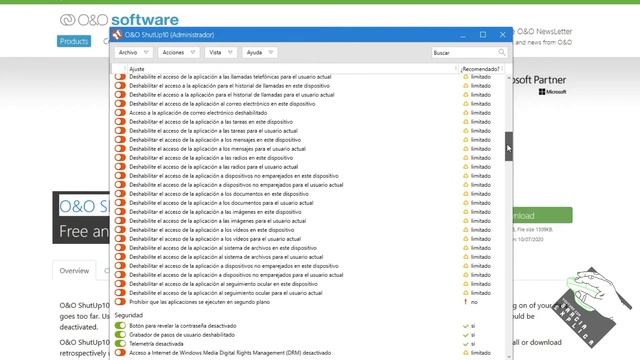Toggle 'tareas en este dispositivo' switch
Viewport: 640px width, 360px height.
pyautogui.click(x=120, y=122)
